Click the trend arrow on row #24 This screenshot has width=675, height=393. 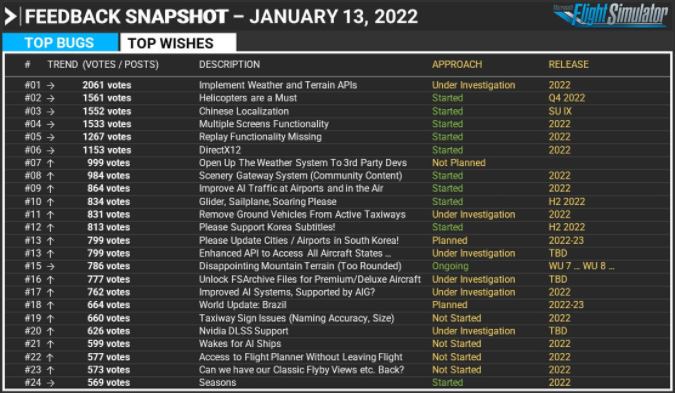[50, 383]
